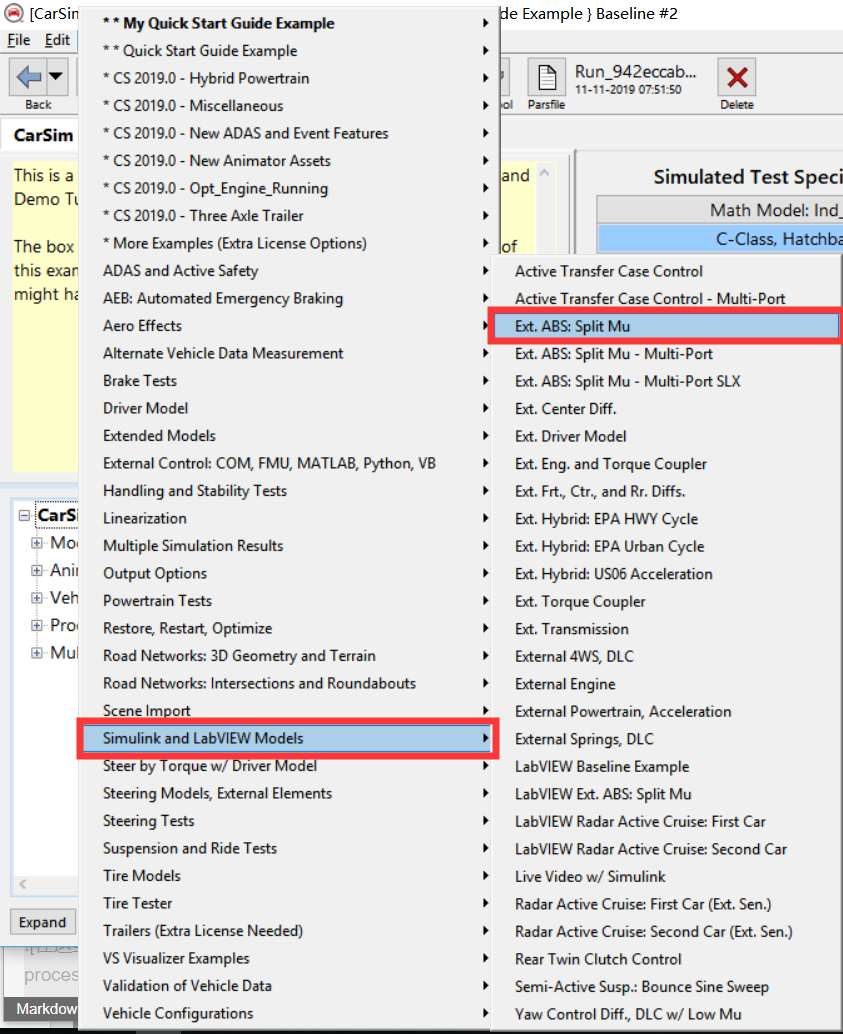Select Quick Start Guide Example entry

click(289, 51)
